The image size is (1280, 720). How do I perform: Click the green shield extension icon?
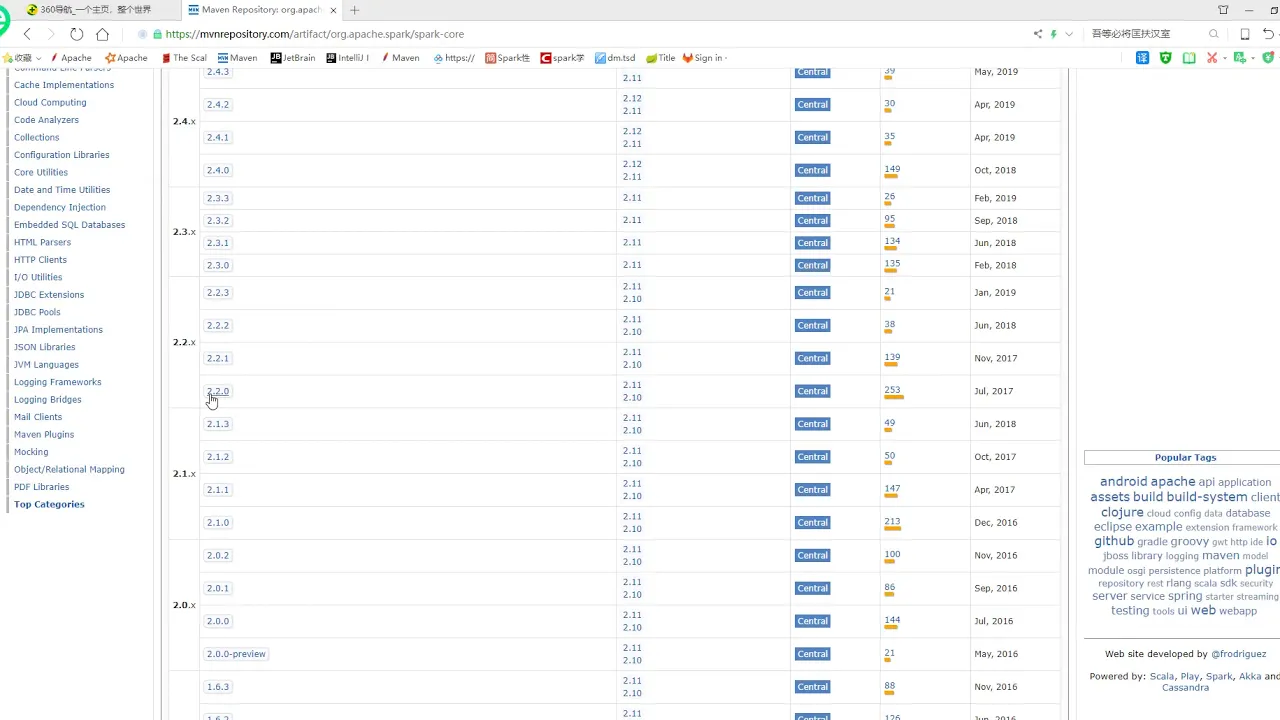coord(1166,58)
